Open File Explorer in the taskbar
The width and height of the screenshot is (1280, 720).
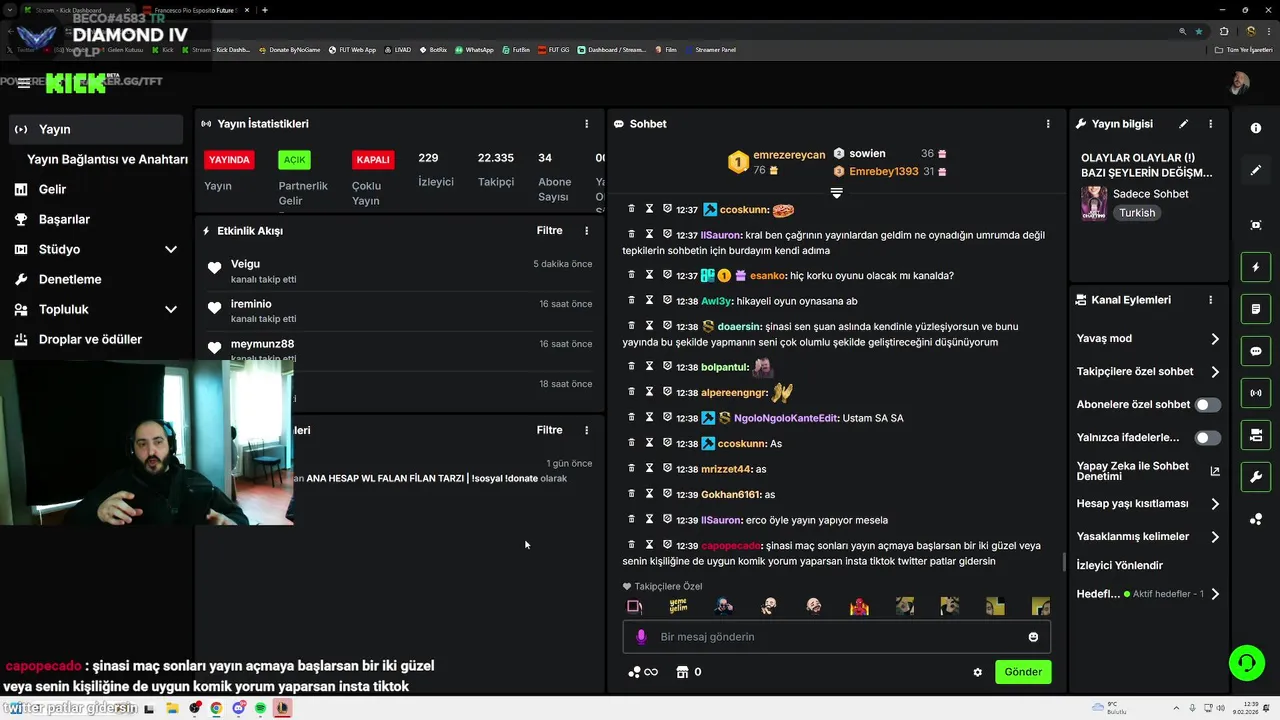172,708
